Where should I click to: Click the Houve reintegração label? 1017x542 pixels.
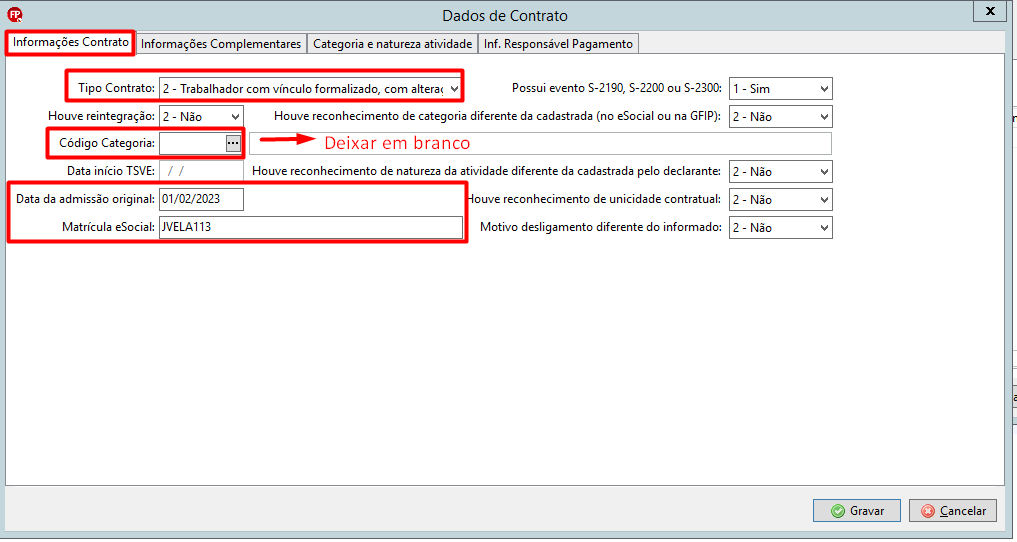click(x=102, y=117)
